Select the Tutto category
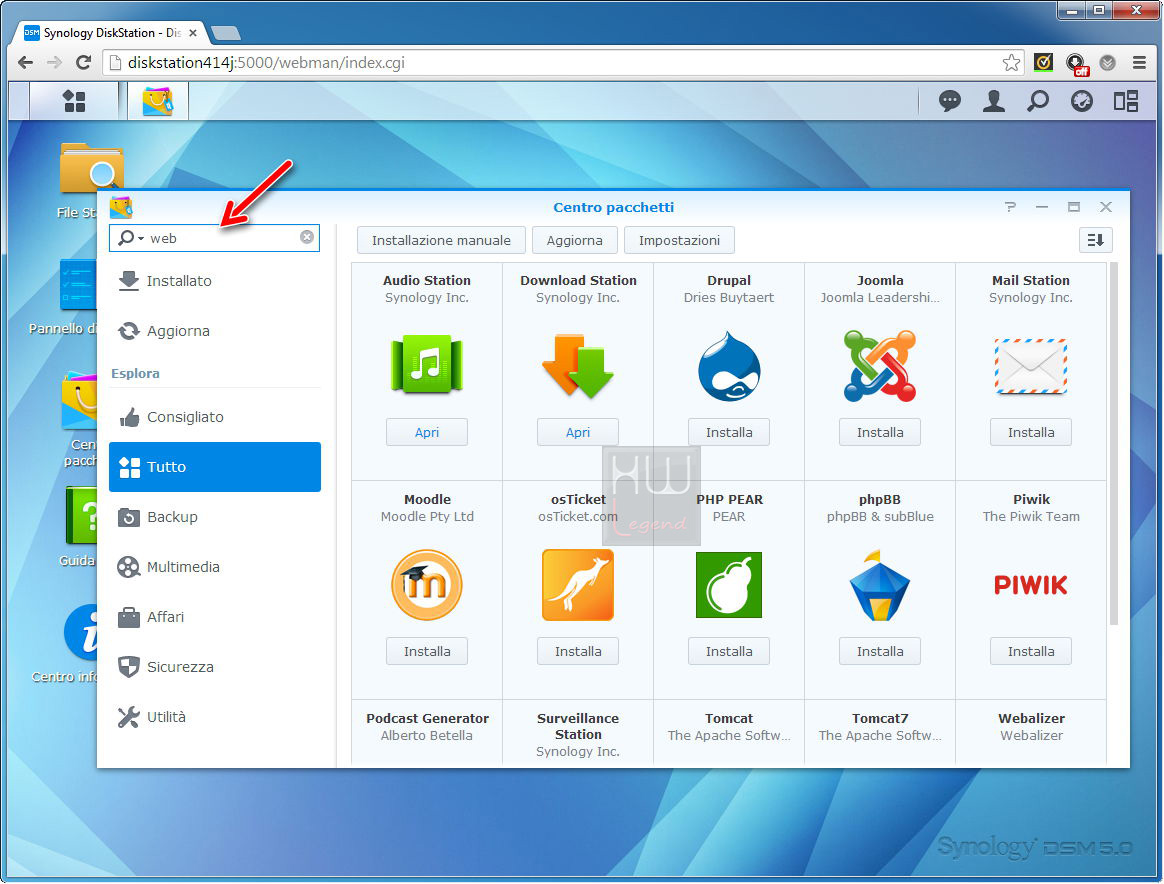Image resolution: width=1164 pixels, height=884 pixels. [215, 467]
